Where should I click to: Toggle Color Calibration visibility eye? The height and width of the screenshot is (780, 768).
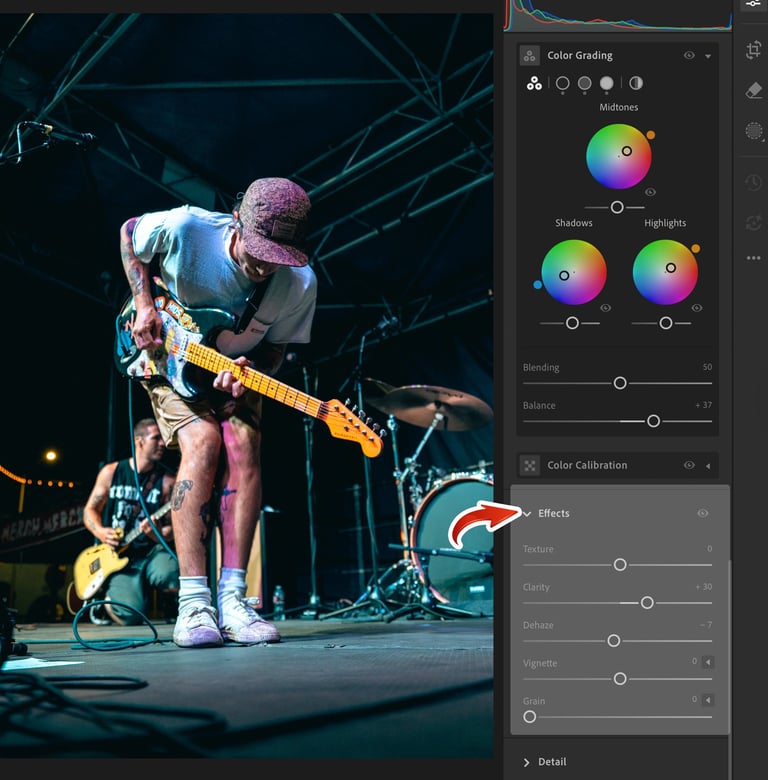point(689,465)
